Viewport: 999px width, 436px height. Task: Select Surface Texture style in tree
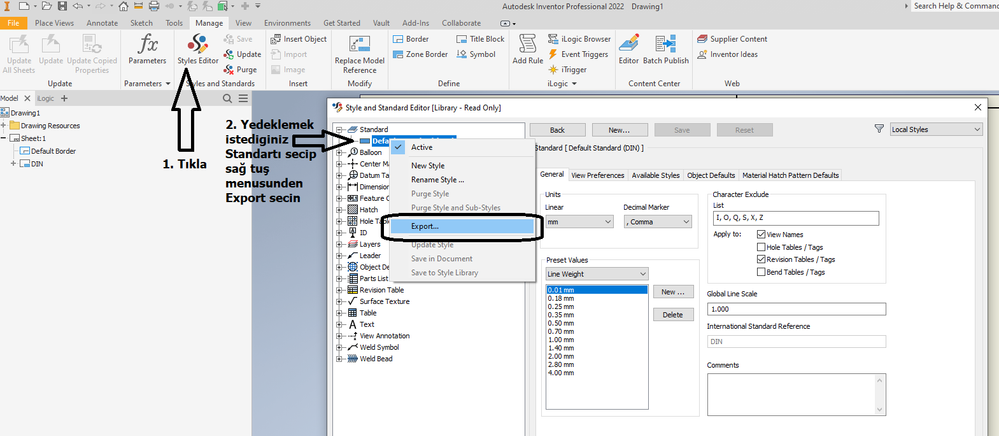pyautogui.click(x=384, y=302)
